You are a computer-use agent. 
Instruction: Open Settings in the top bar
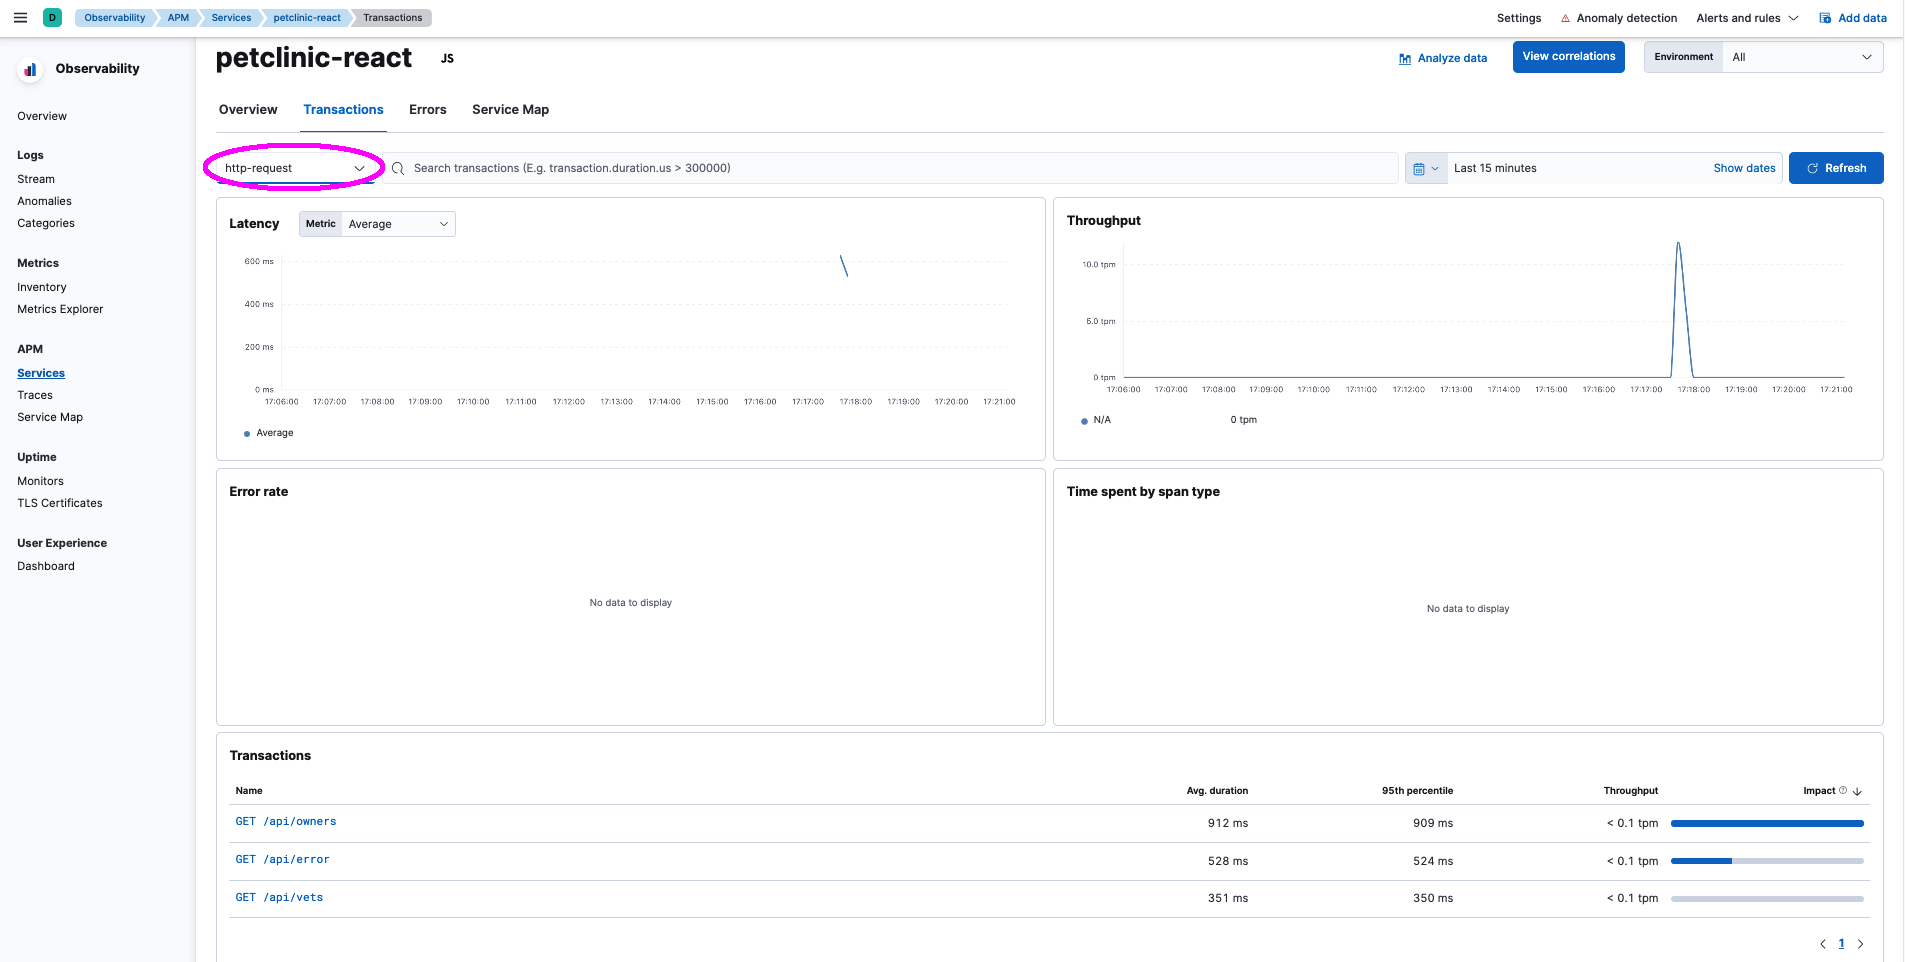1519,18
